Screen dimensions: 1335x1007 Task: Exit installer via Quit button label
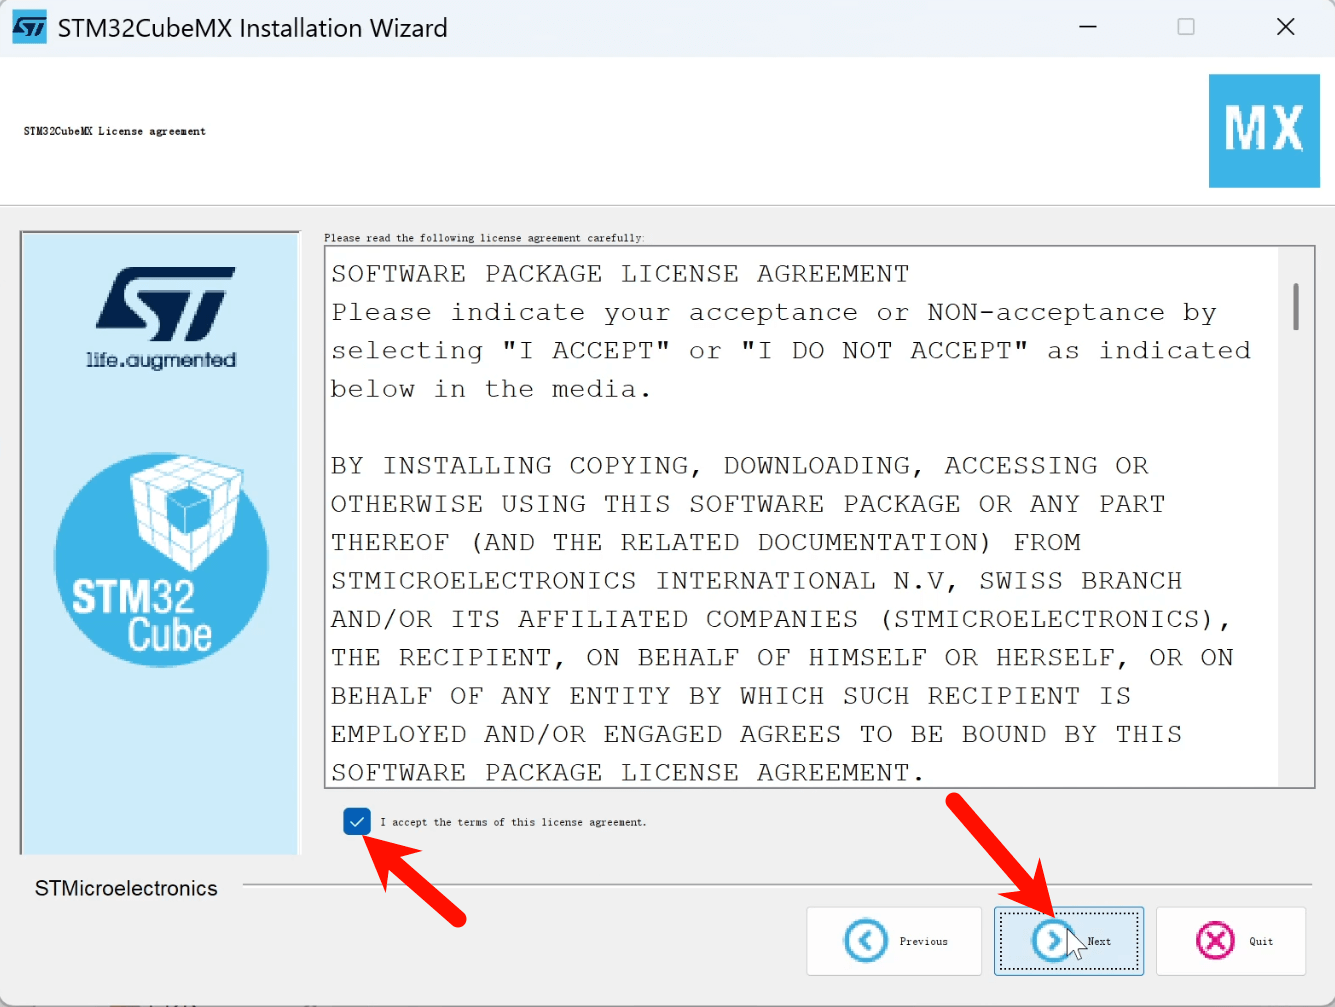(x=1261, y=942)
